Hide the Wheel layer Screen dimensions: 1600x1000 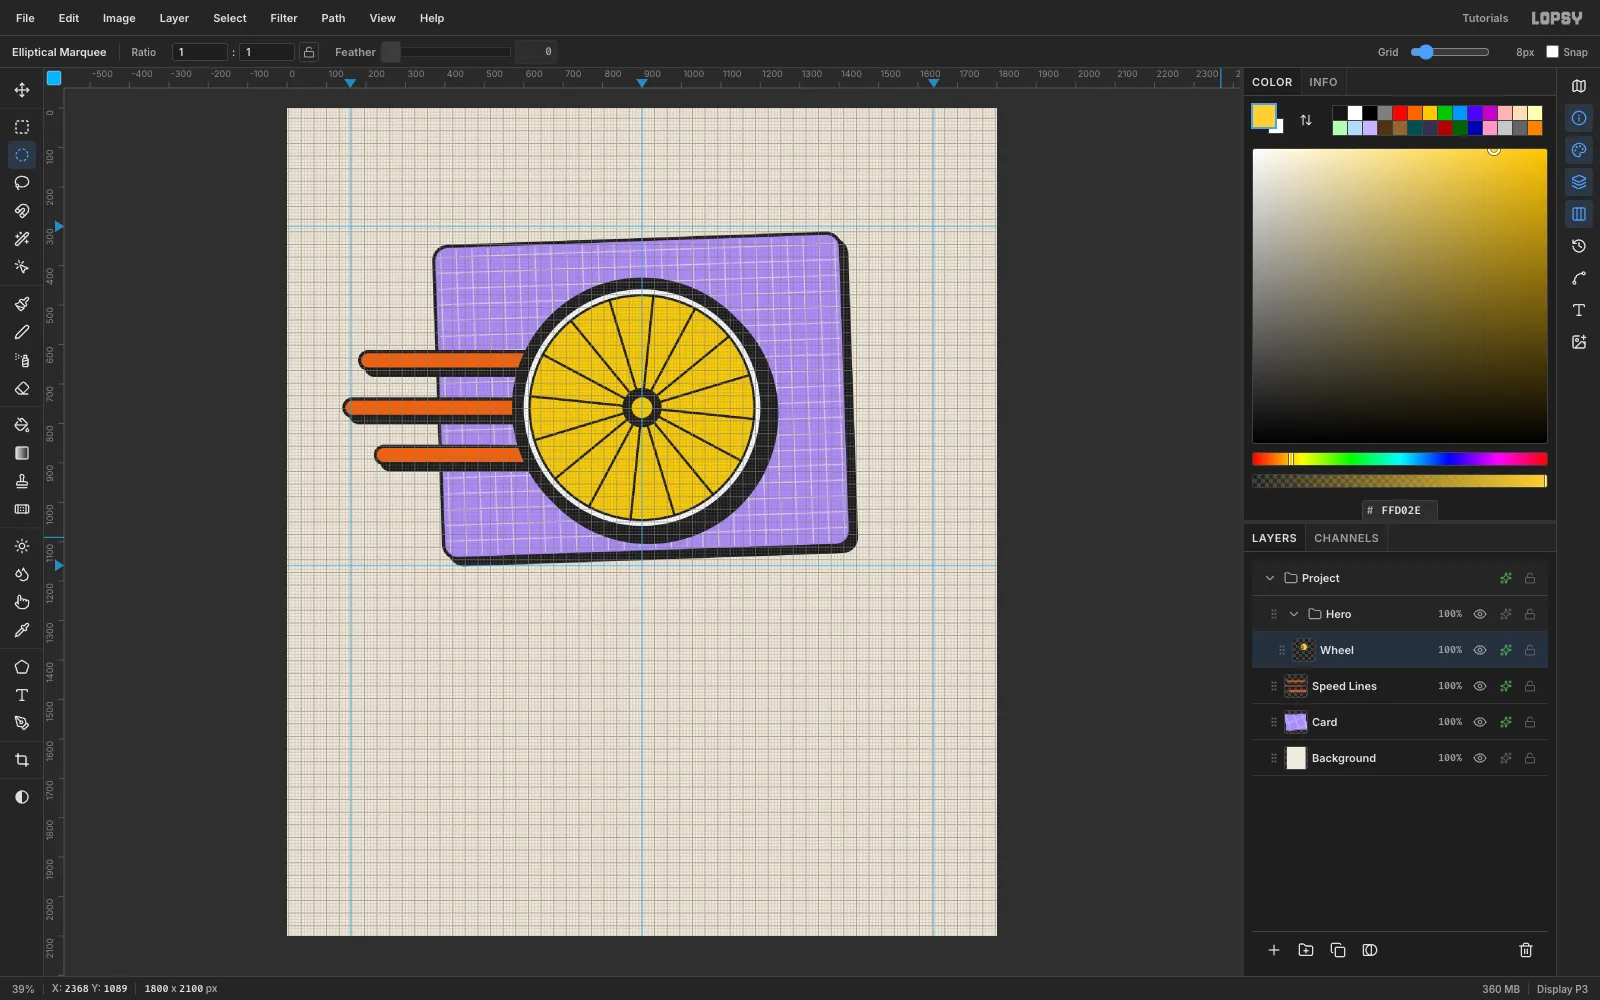click(x=1480, y=650)
